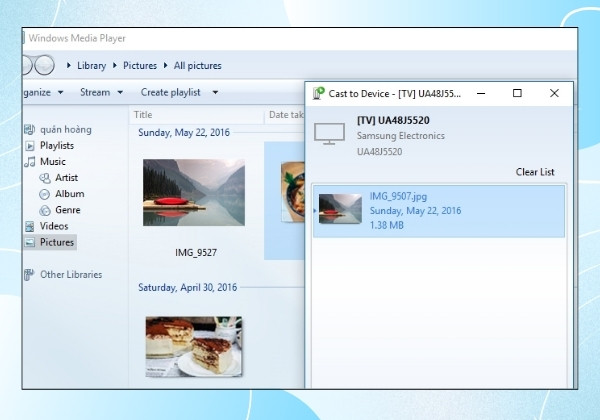Open the Pictures breadcrumb
This screenshot has width=600, height=420.
pyautogui.click(x=140, y=65)
